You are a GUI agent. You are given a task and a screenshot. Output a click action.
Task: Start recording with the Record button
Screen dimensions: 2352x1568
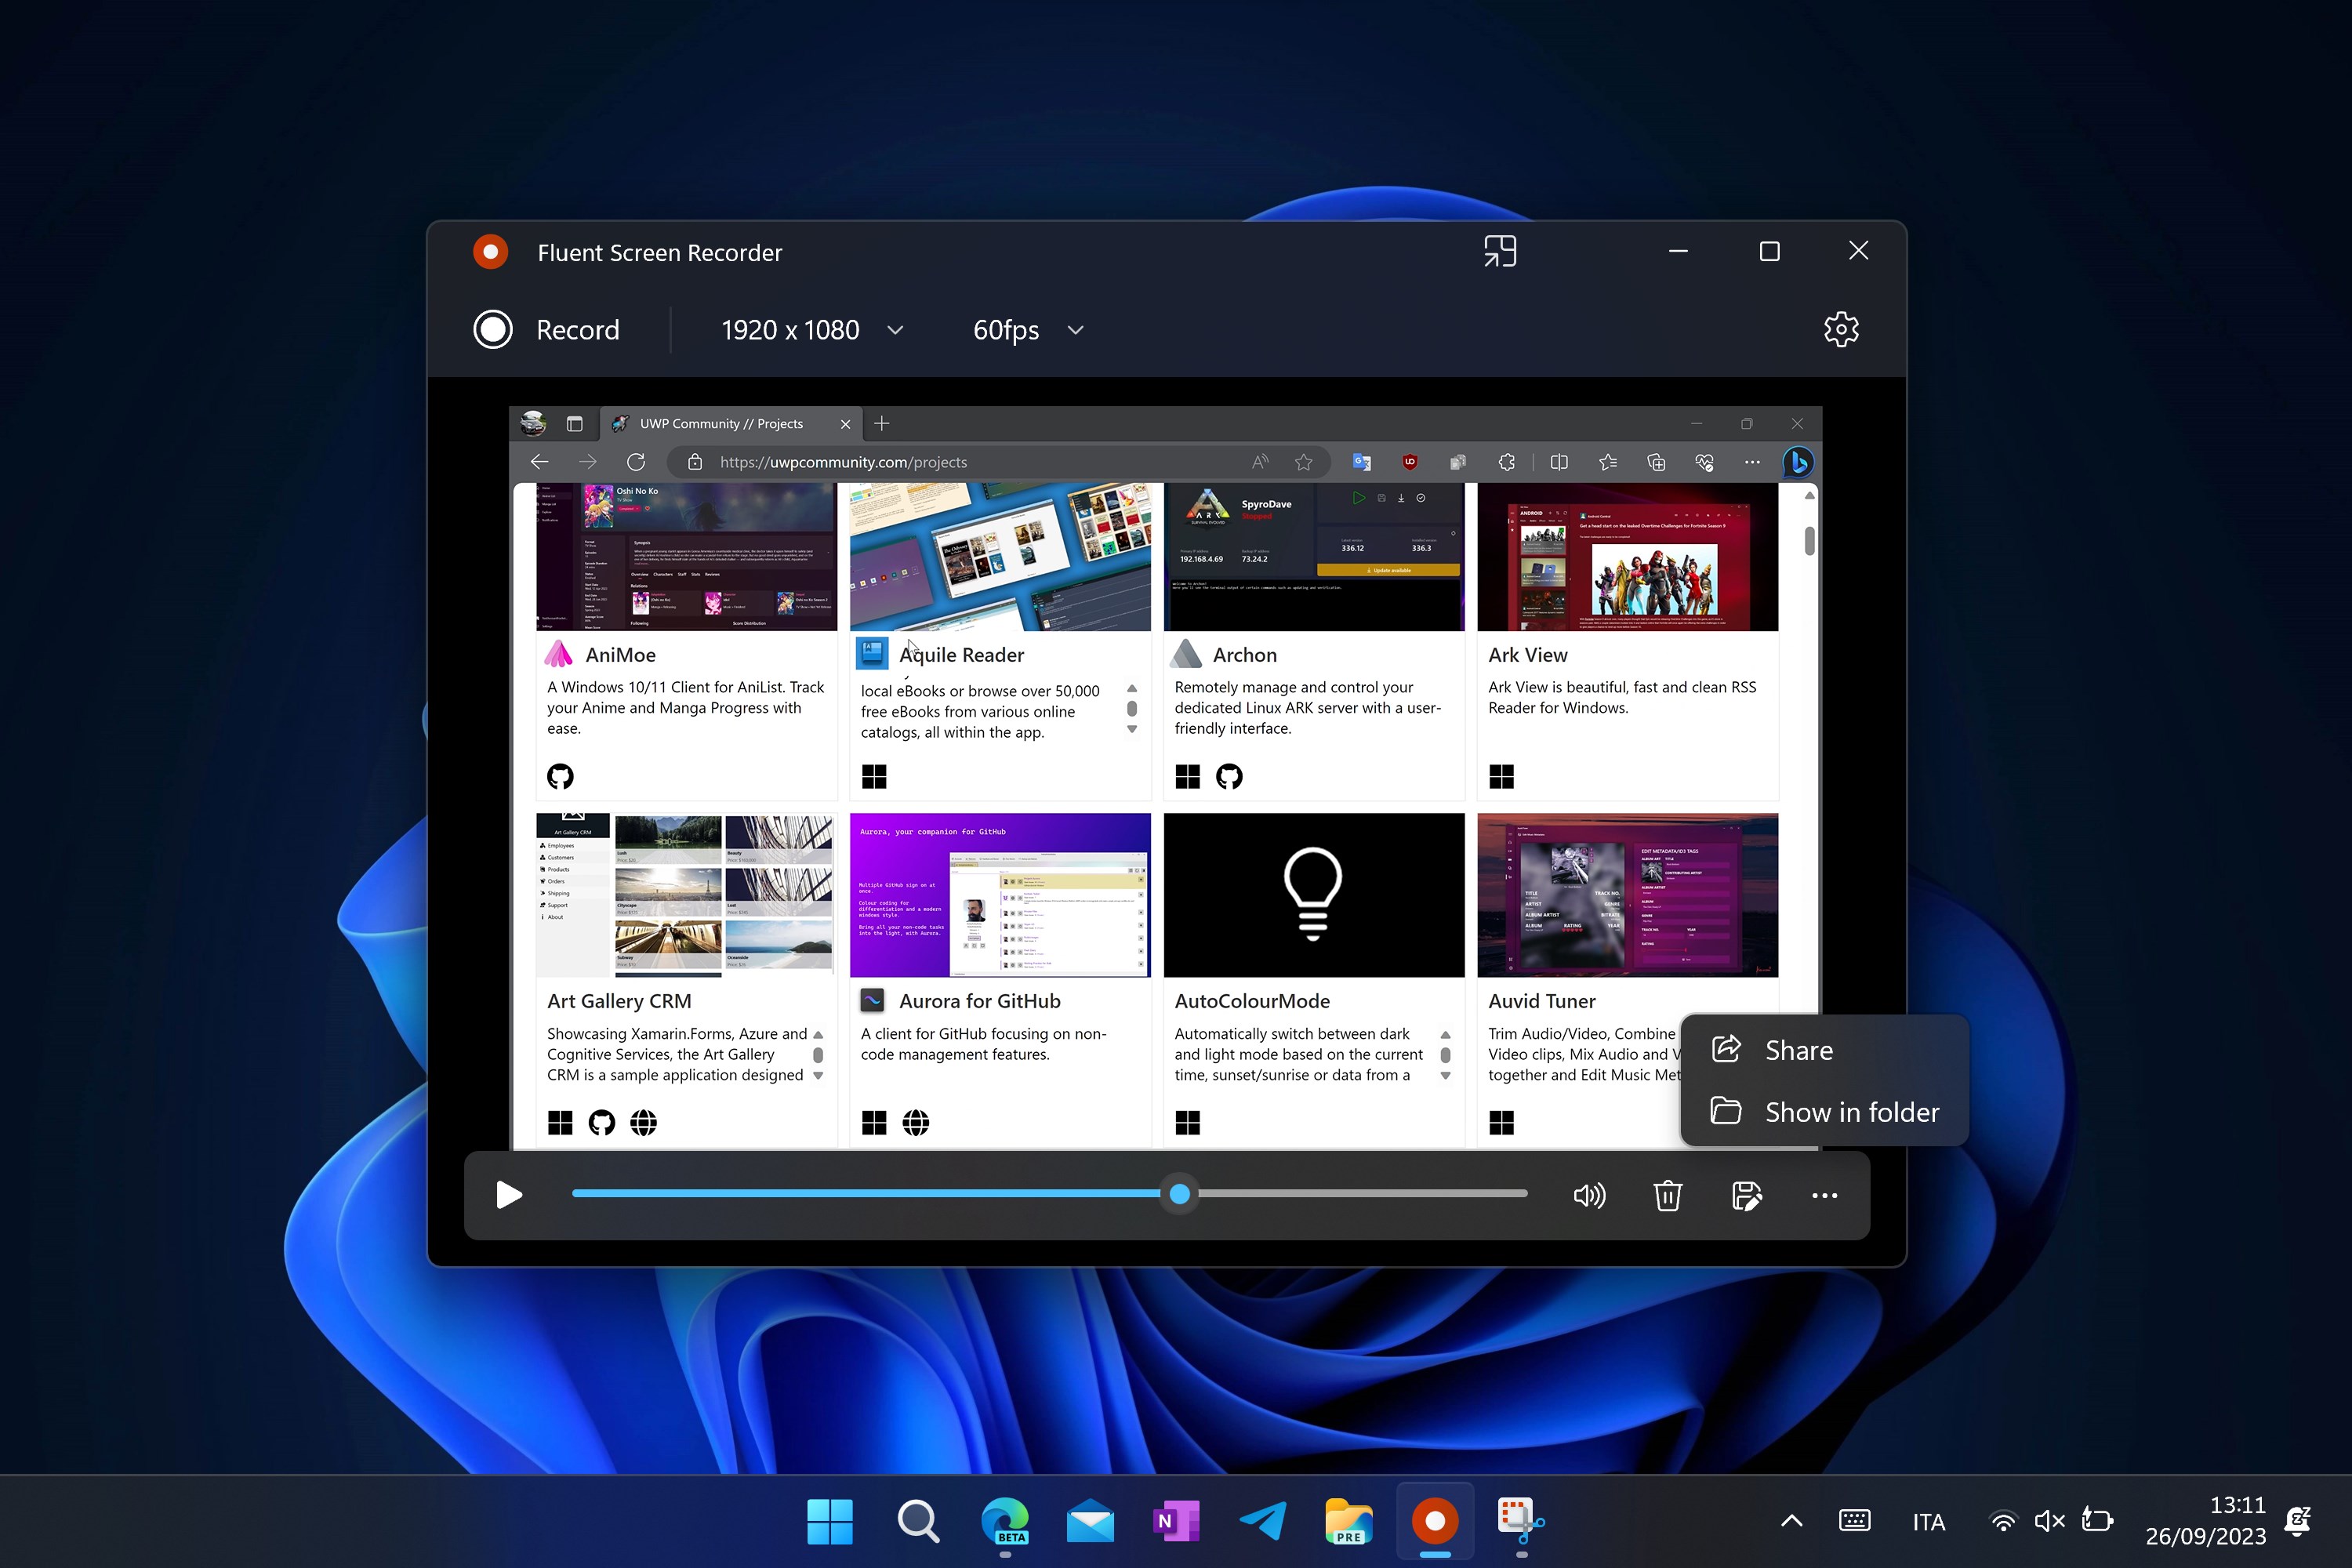point(547,330)
